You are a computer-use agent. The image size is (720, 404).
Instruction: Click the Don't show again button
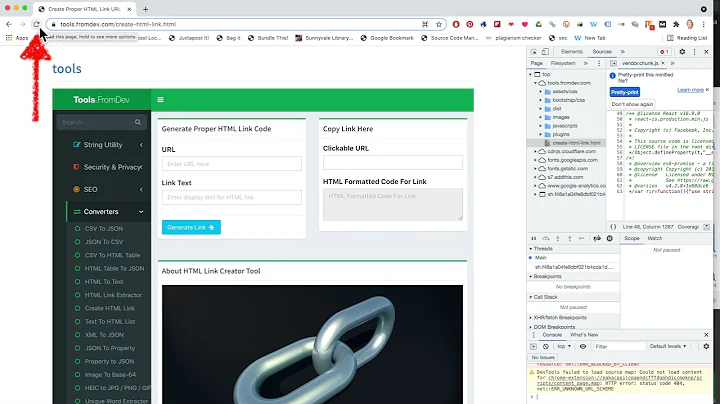click(x=632, y=104)
